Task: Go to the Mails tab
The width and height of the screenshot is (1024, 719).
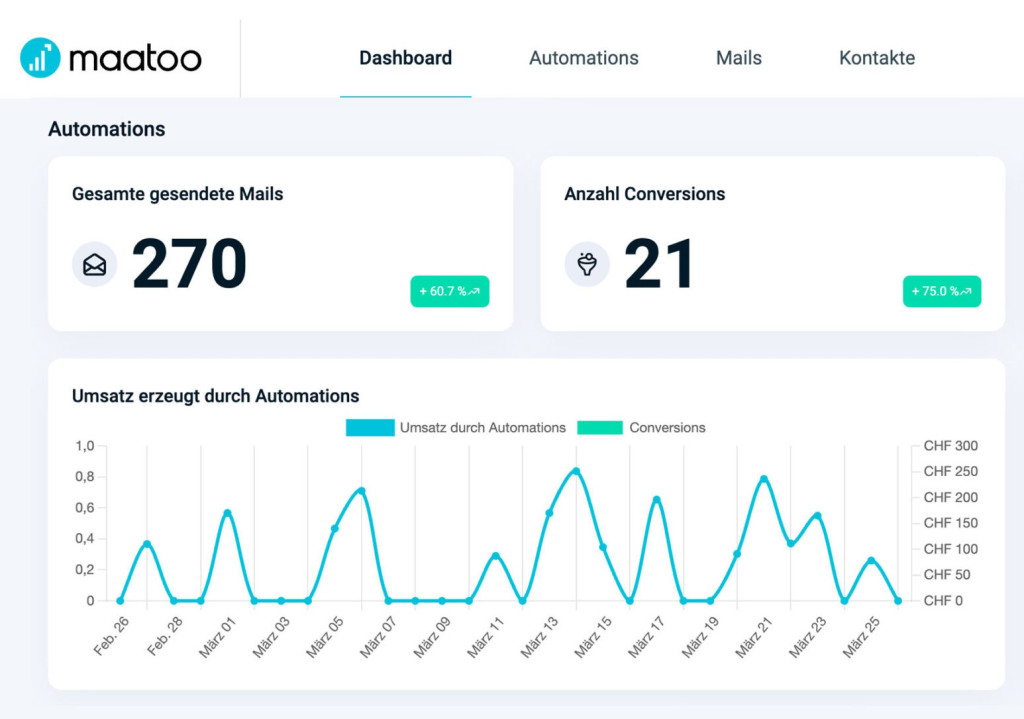Action: click(x=739, y=58)
